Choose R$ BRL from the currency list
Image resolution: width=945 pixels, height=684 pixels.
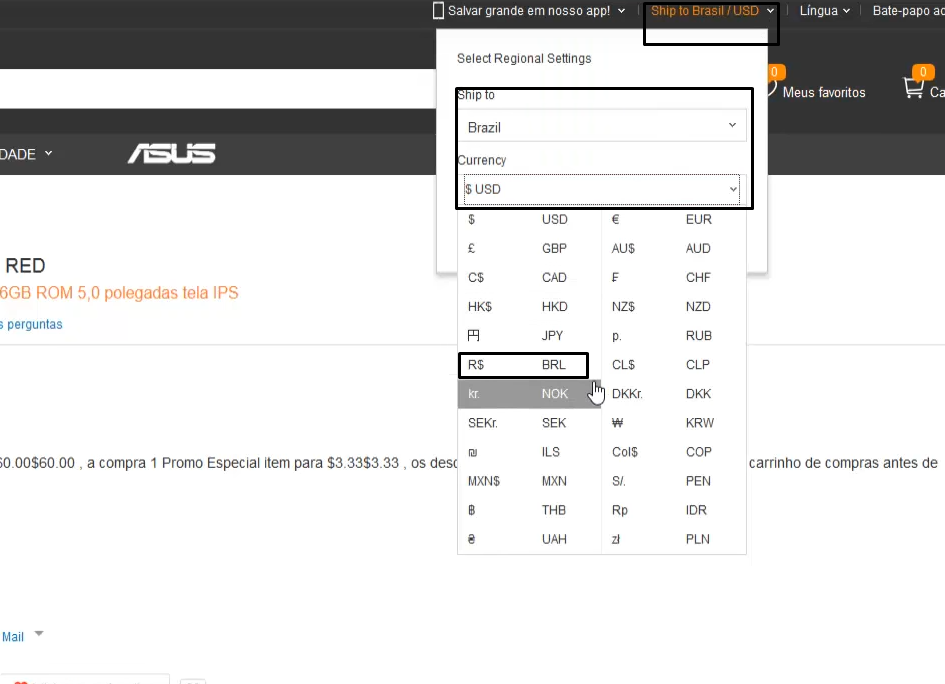tap(523, 365)
